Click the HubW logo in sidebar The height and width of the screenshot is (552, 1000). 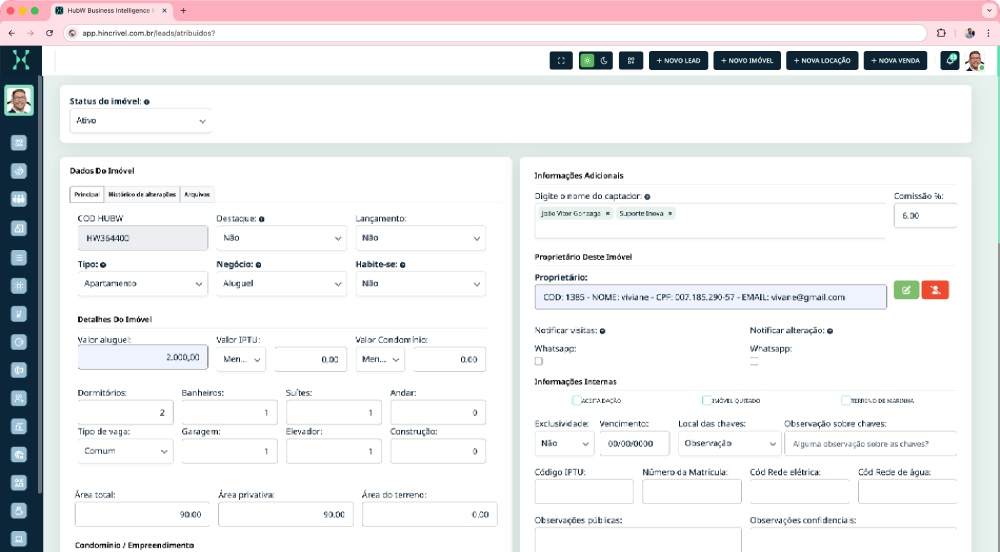coord(20,60)
